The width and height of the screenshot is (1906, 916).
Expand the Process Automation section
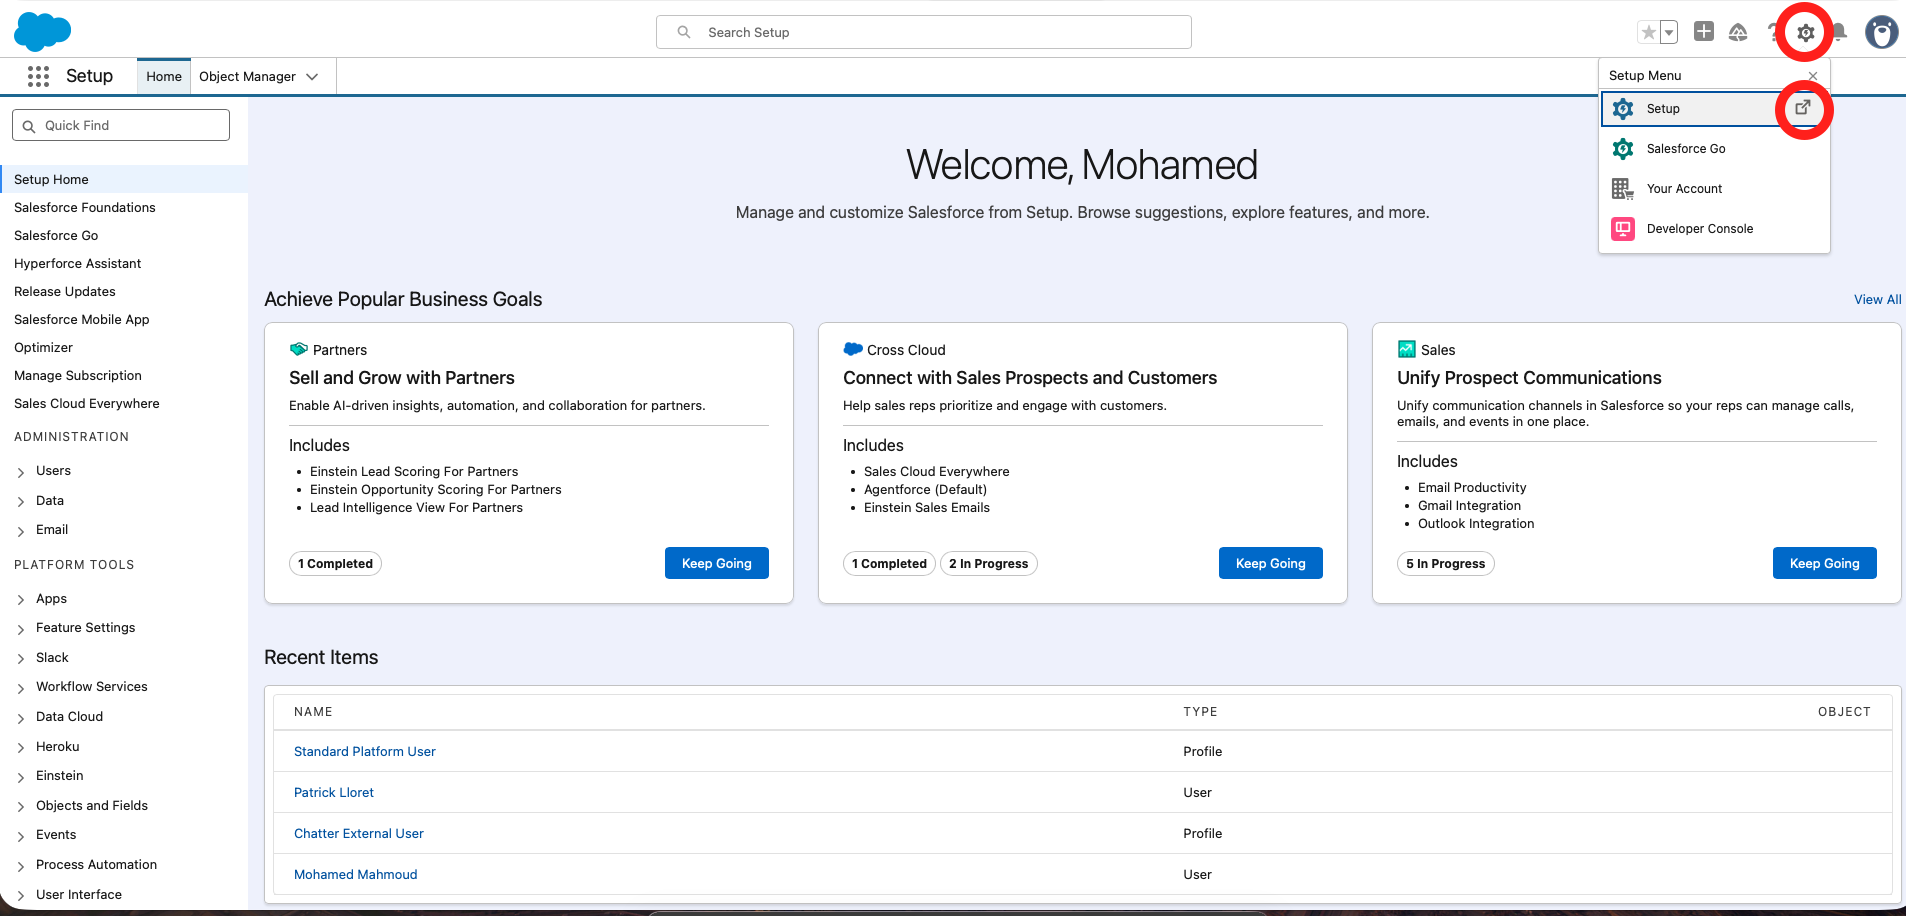21,866
